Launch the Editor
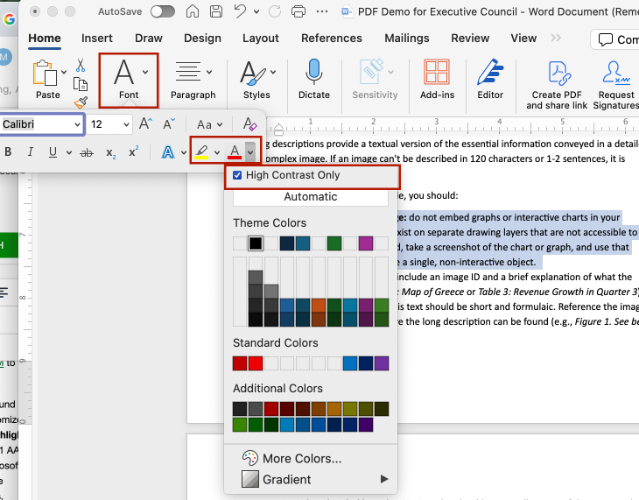The height and width of the screenshot is (500, 639). [x=490, y=80]
